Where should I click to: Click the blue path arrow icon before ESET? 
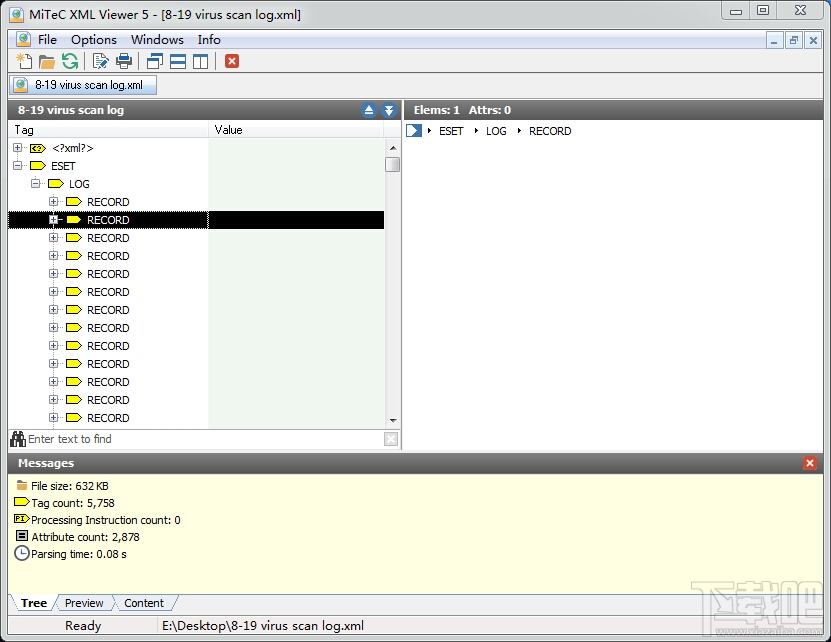pyautogui.click(x=413, y=130)
